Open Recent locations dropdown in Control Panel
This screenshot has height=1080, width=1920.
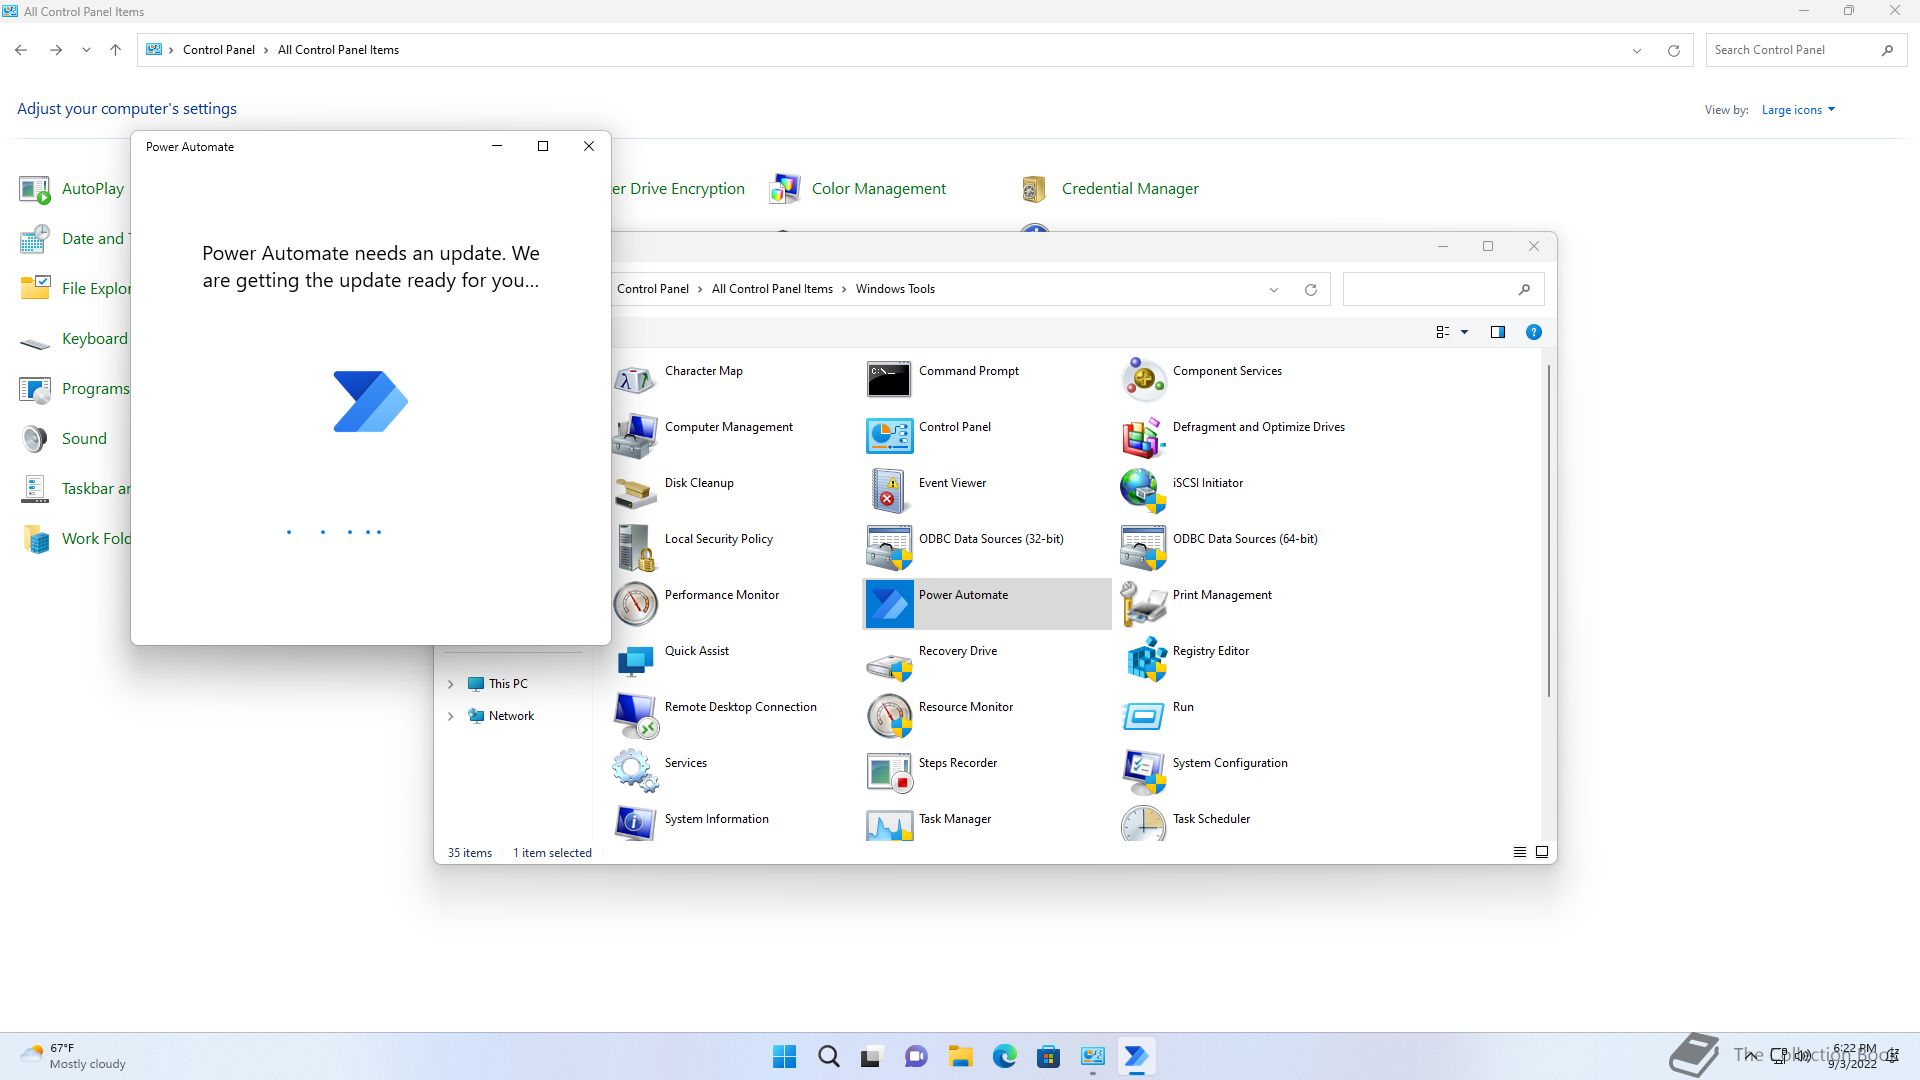coord(86,50)
